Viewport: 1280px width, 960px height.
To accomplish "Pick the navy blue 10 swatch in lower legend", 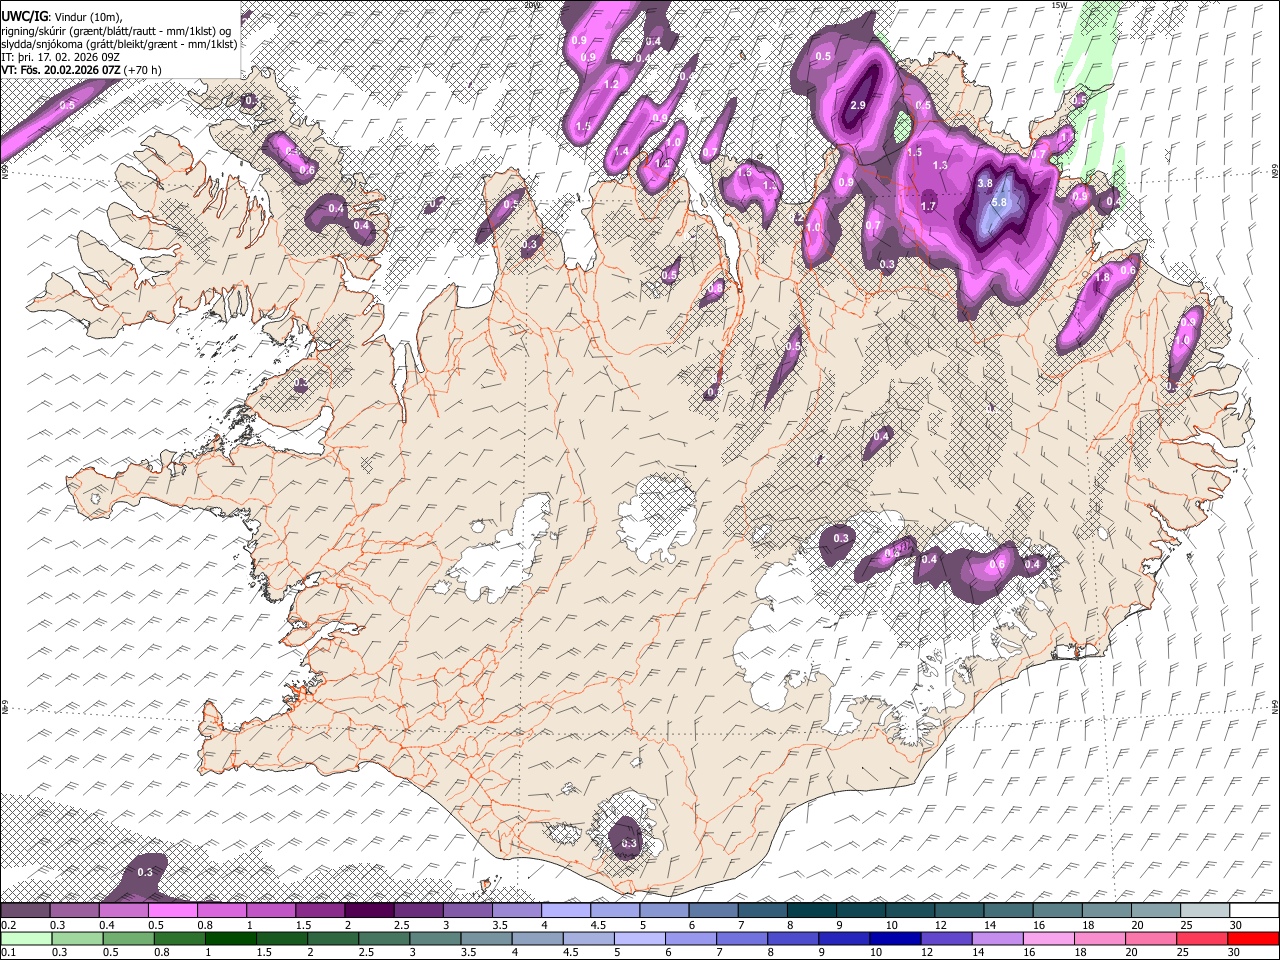I will point(893,938).
